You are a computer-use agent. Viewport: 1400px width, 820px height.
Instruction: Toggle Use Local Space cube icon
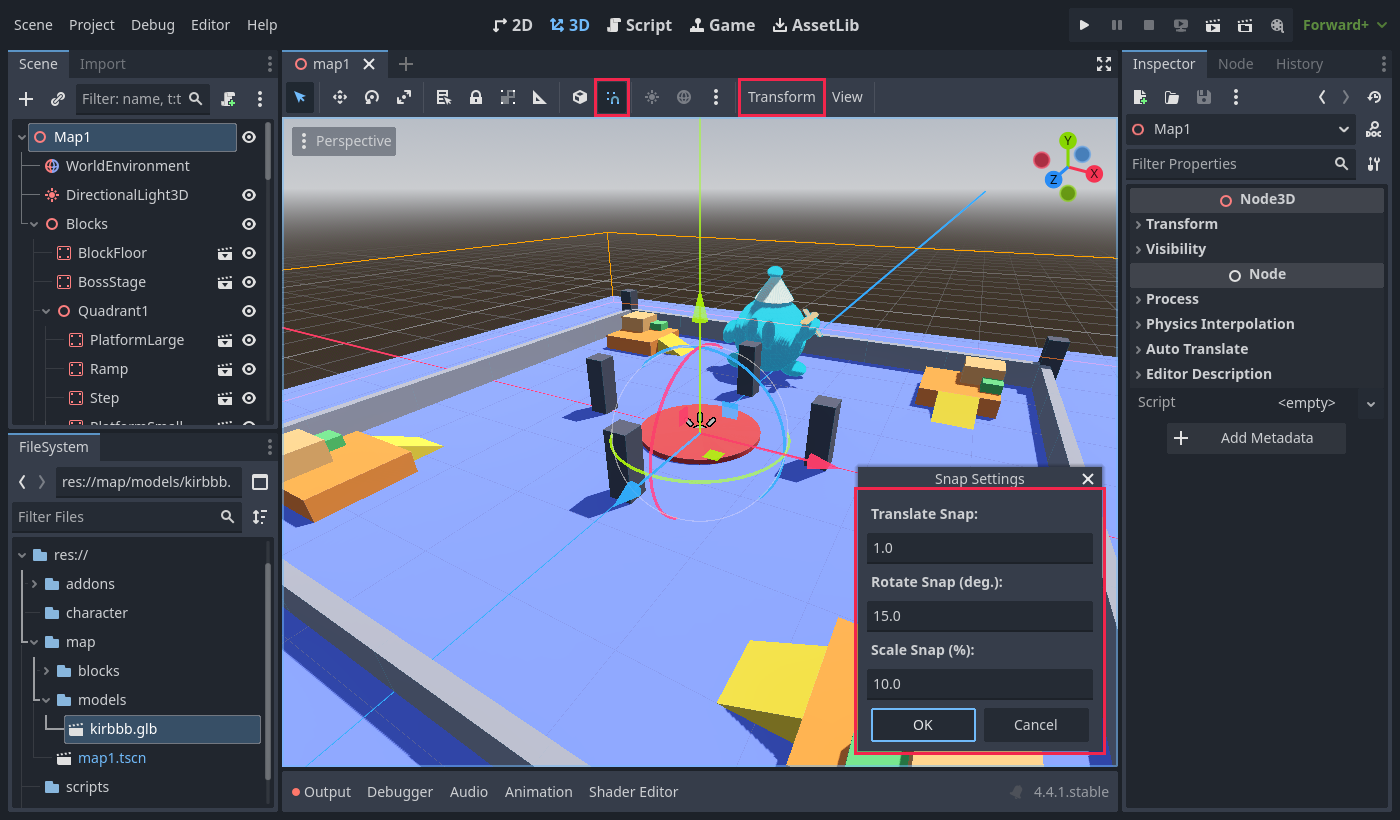[580, 97]
